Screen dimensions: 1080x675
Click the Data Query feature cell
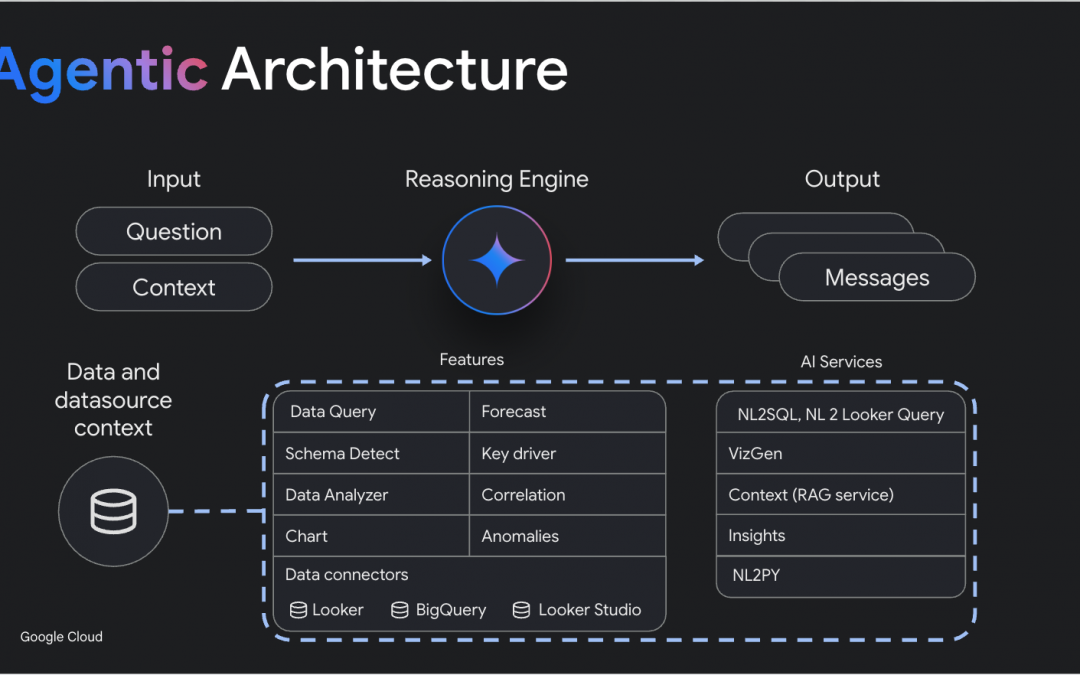click(371, 412)
